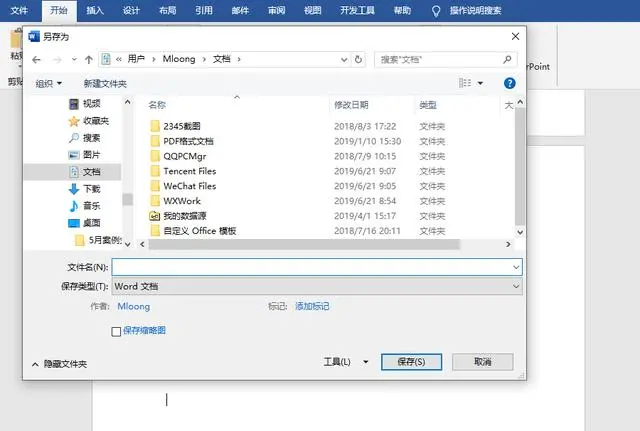Open 保存类型 Word 文档 dropdown
640x431 pixels.
point(317,287)
